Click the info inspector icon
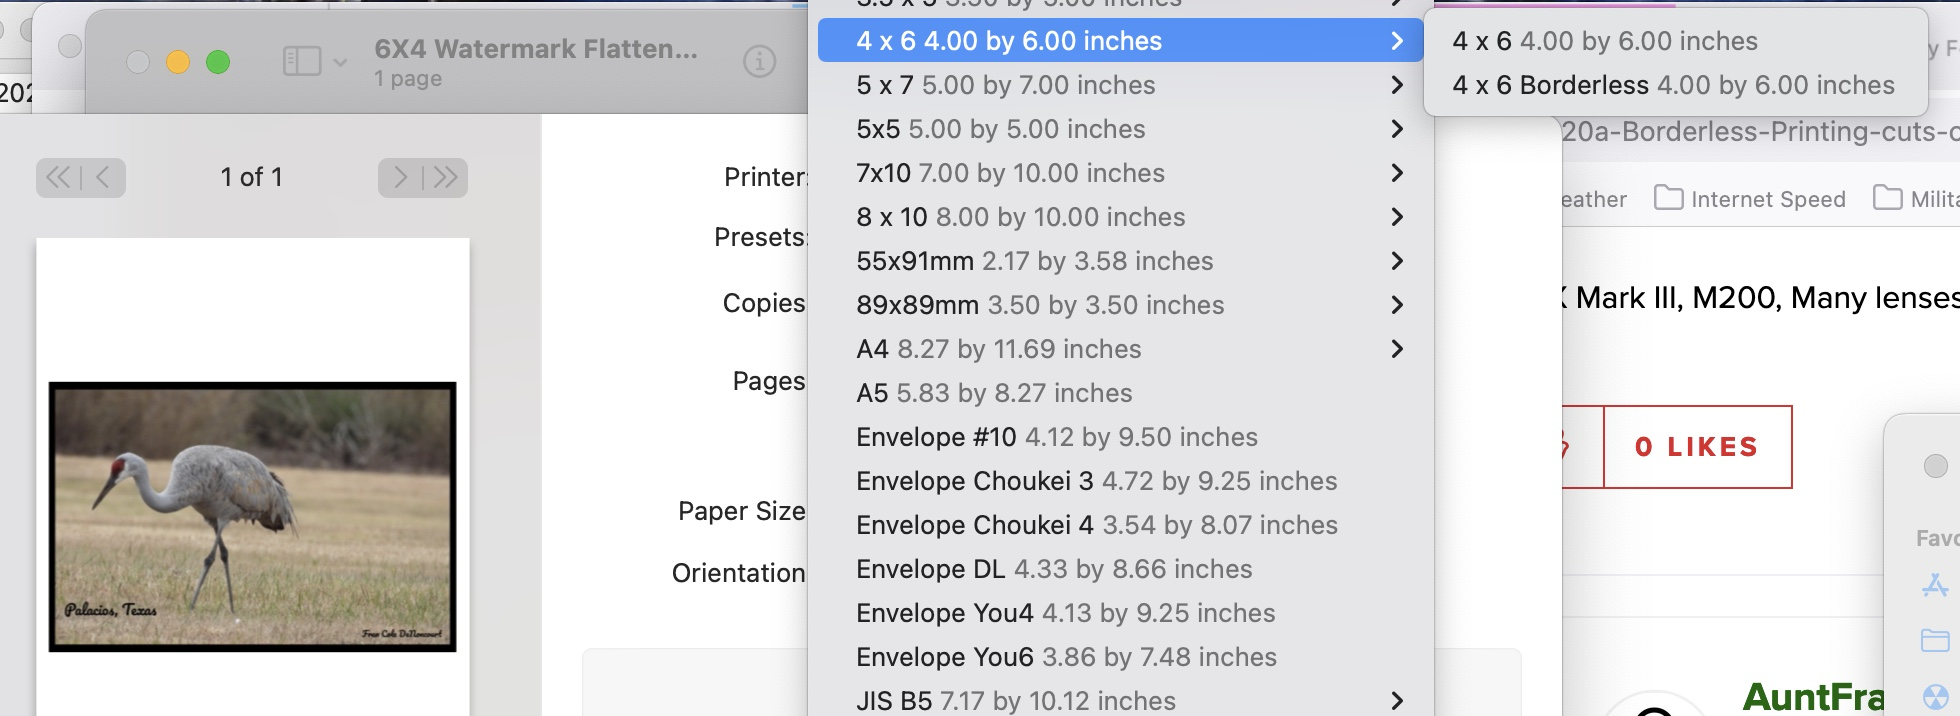 (759, 62)
